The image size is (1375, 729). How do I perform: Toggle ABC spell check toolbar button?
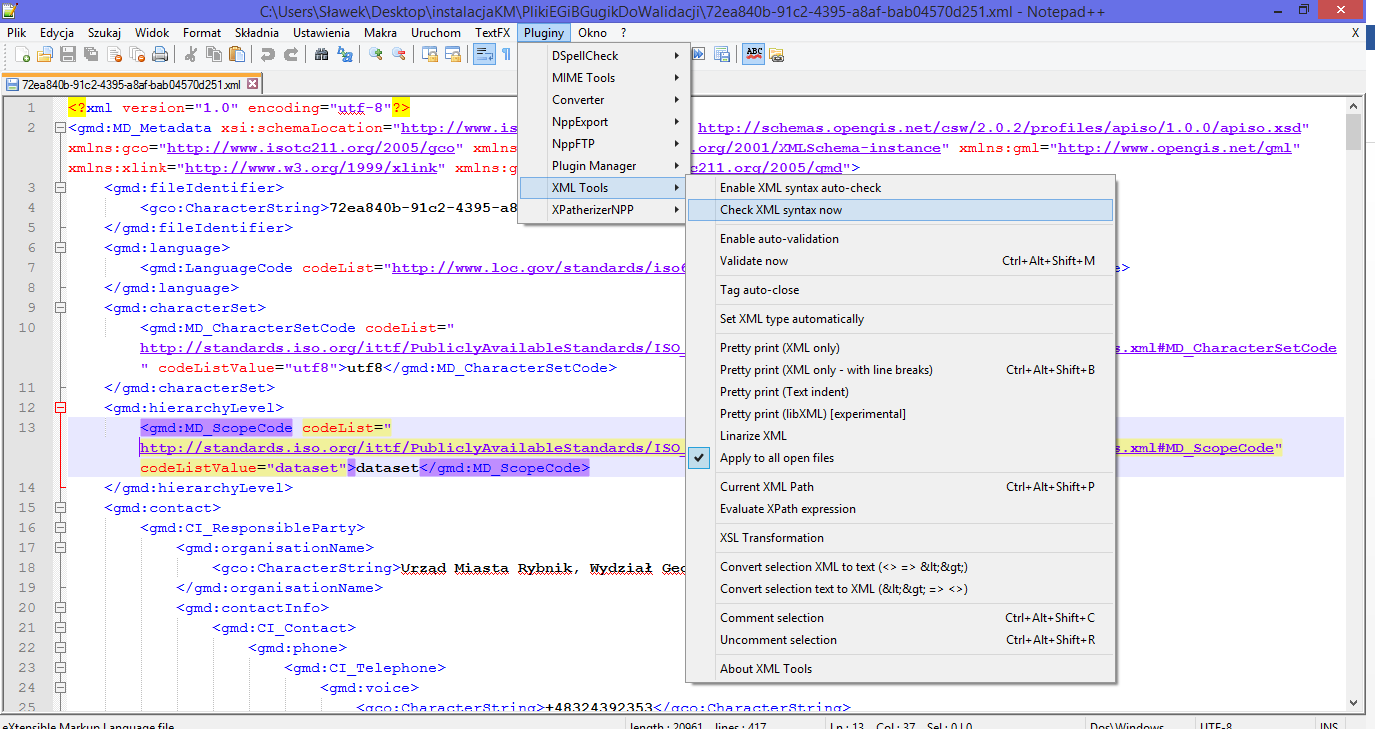pos(754,54)
